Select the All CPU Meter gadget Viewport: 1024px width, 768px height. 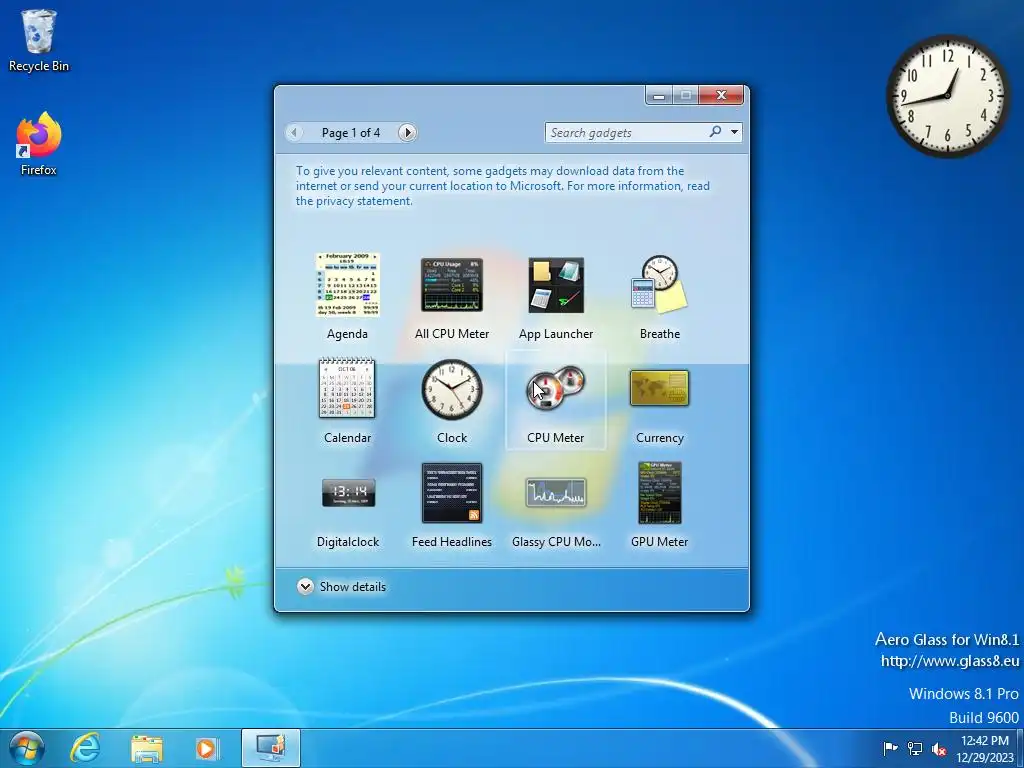(452, 285)
